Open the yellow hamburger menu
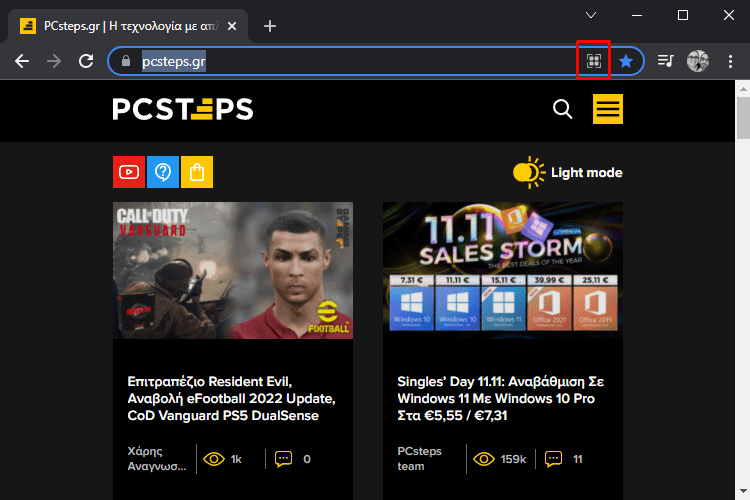Screen dimensions: 750x500 pyautogui.click(x=608, y=109)
